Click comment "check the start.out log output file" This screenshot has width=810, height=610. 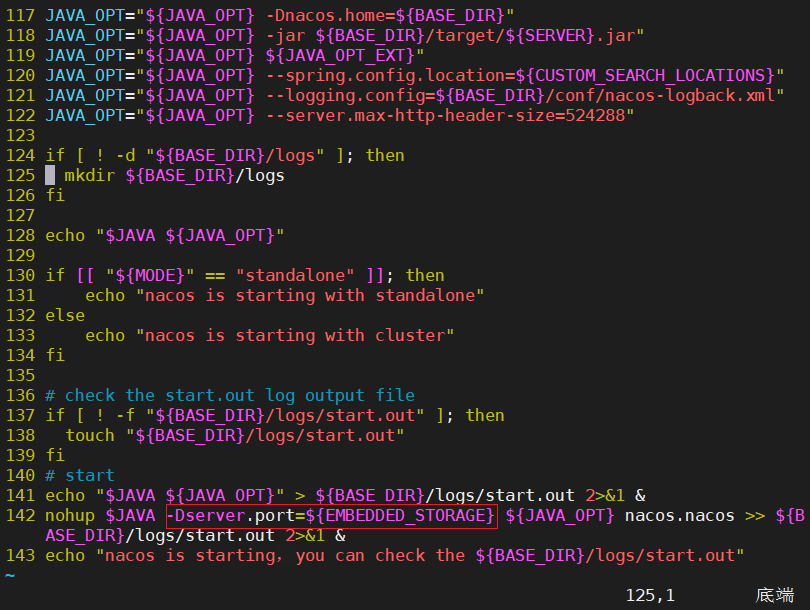pyautogui.click(x=239, y=396)
